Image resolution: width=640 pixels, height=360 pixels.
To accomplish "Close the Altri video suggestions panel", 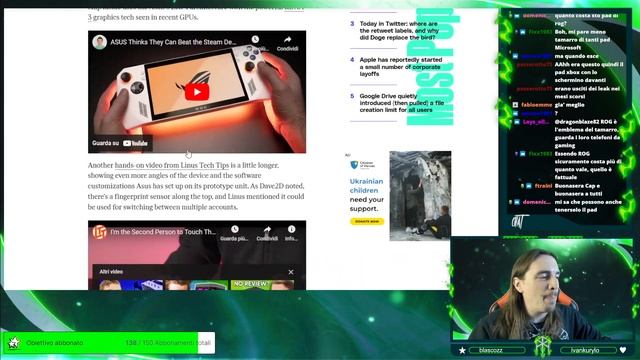I will pyautogui.click(x=291, y=272).
